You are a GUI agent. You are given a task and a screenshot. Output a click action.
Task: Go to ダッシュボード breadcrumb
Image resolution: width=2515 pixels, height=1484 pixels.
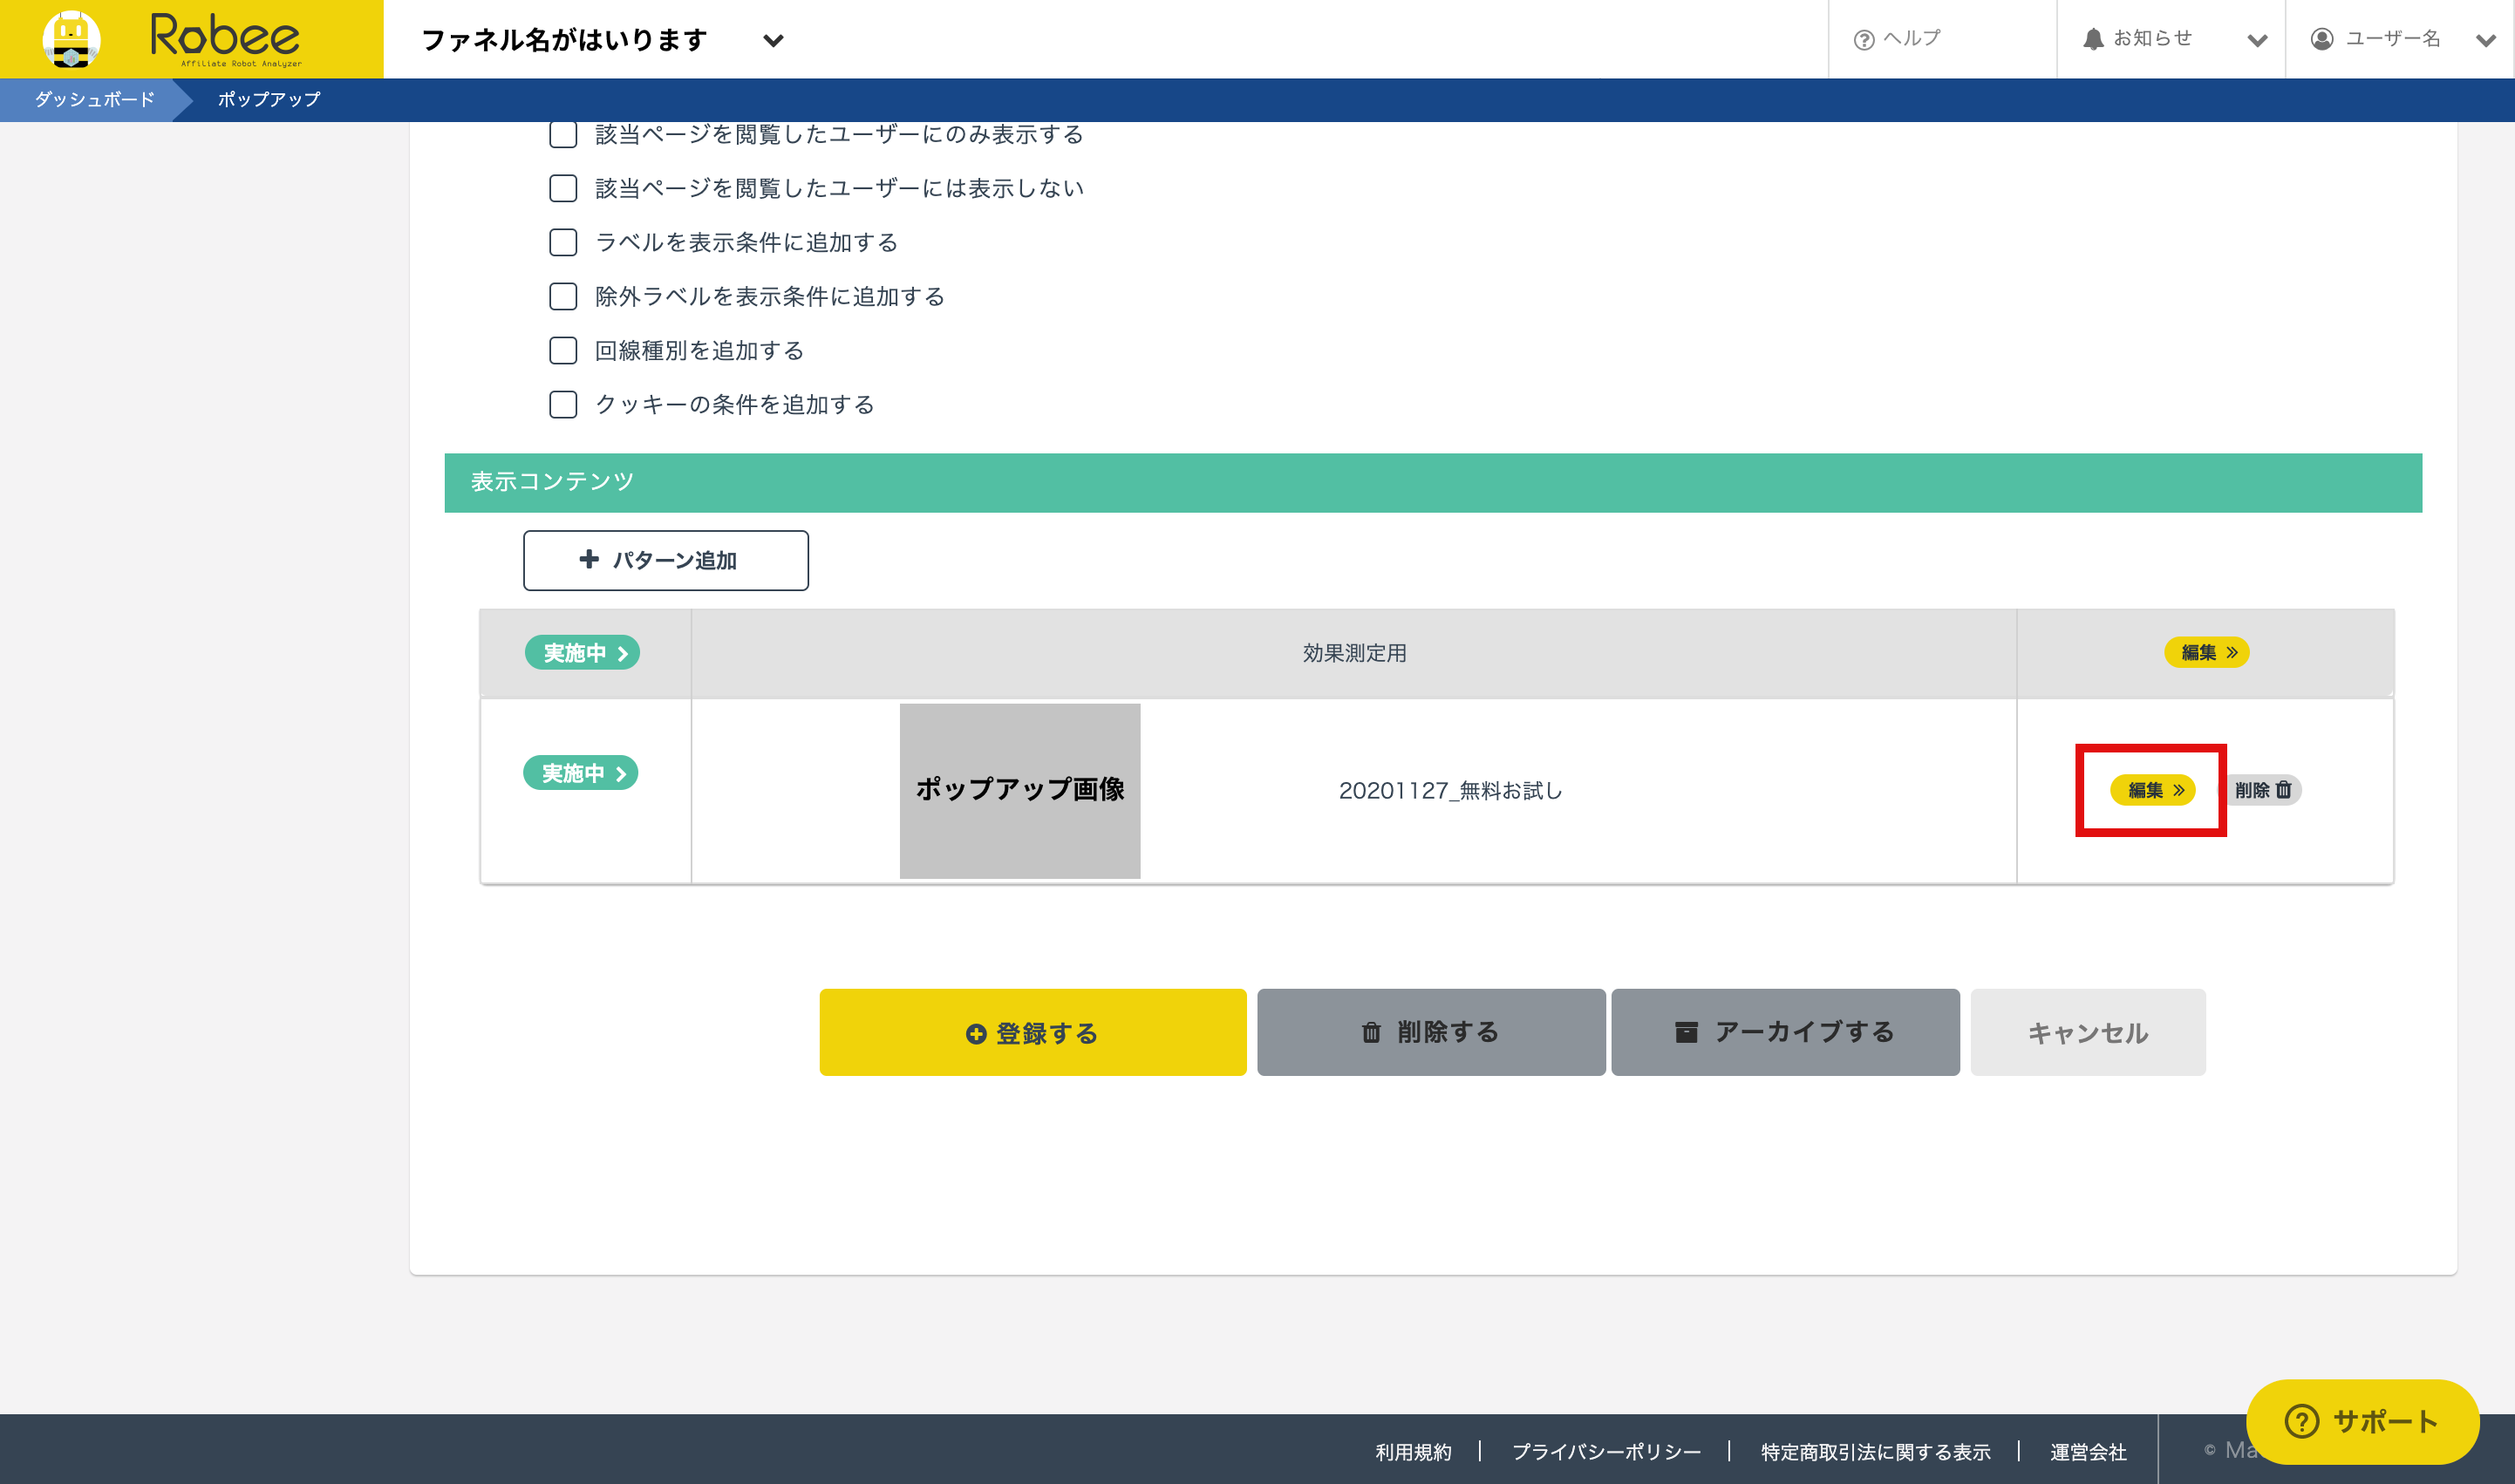94,99
